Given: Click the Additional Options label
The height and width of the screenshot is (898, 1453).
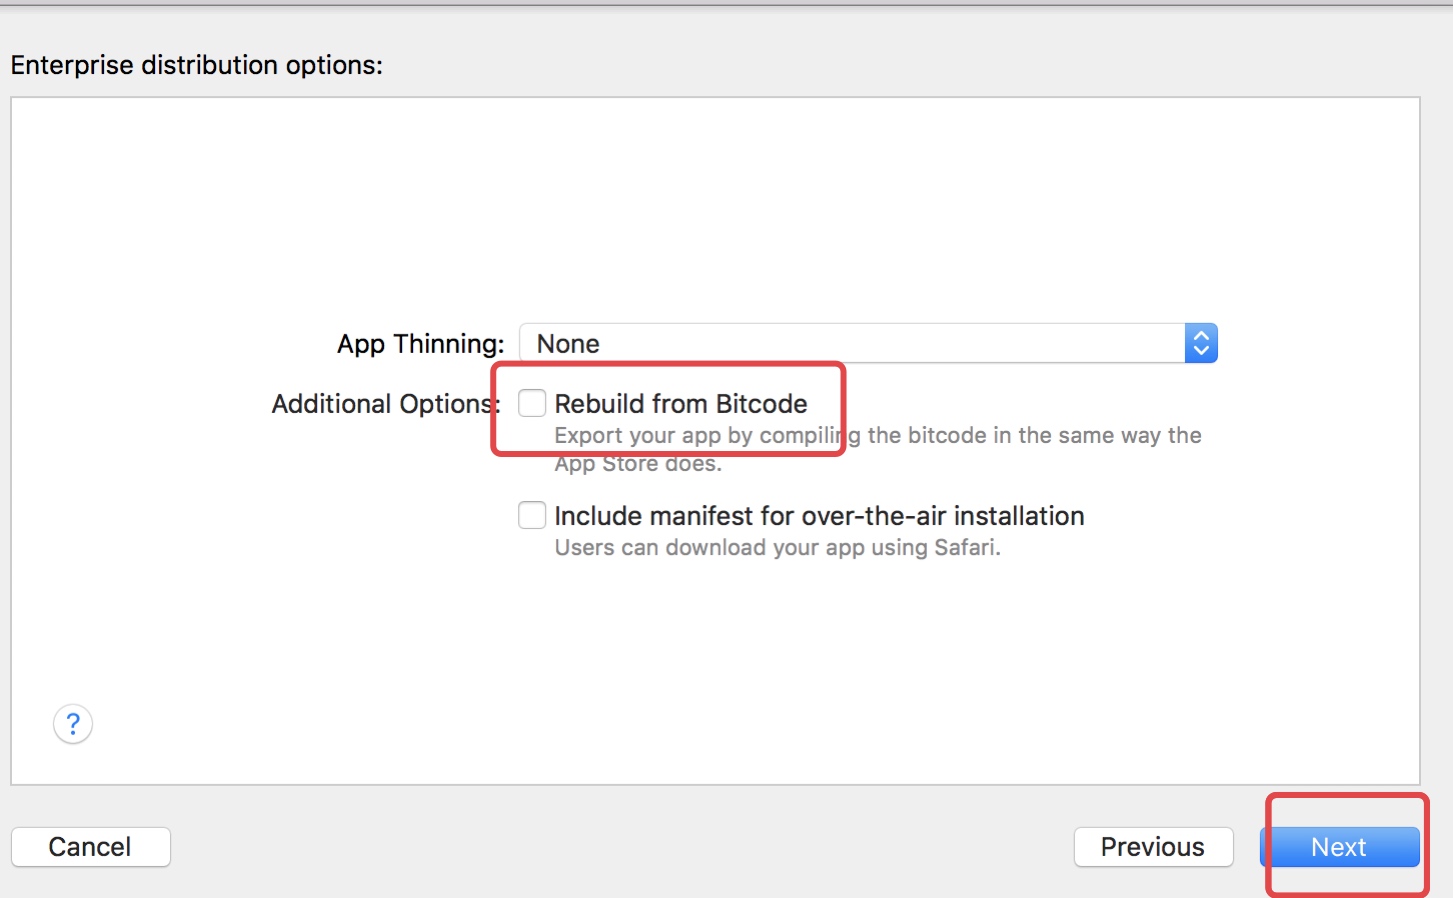Looking at the screenshot, I should point(385,404).
